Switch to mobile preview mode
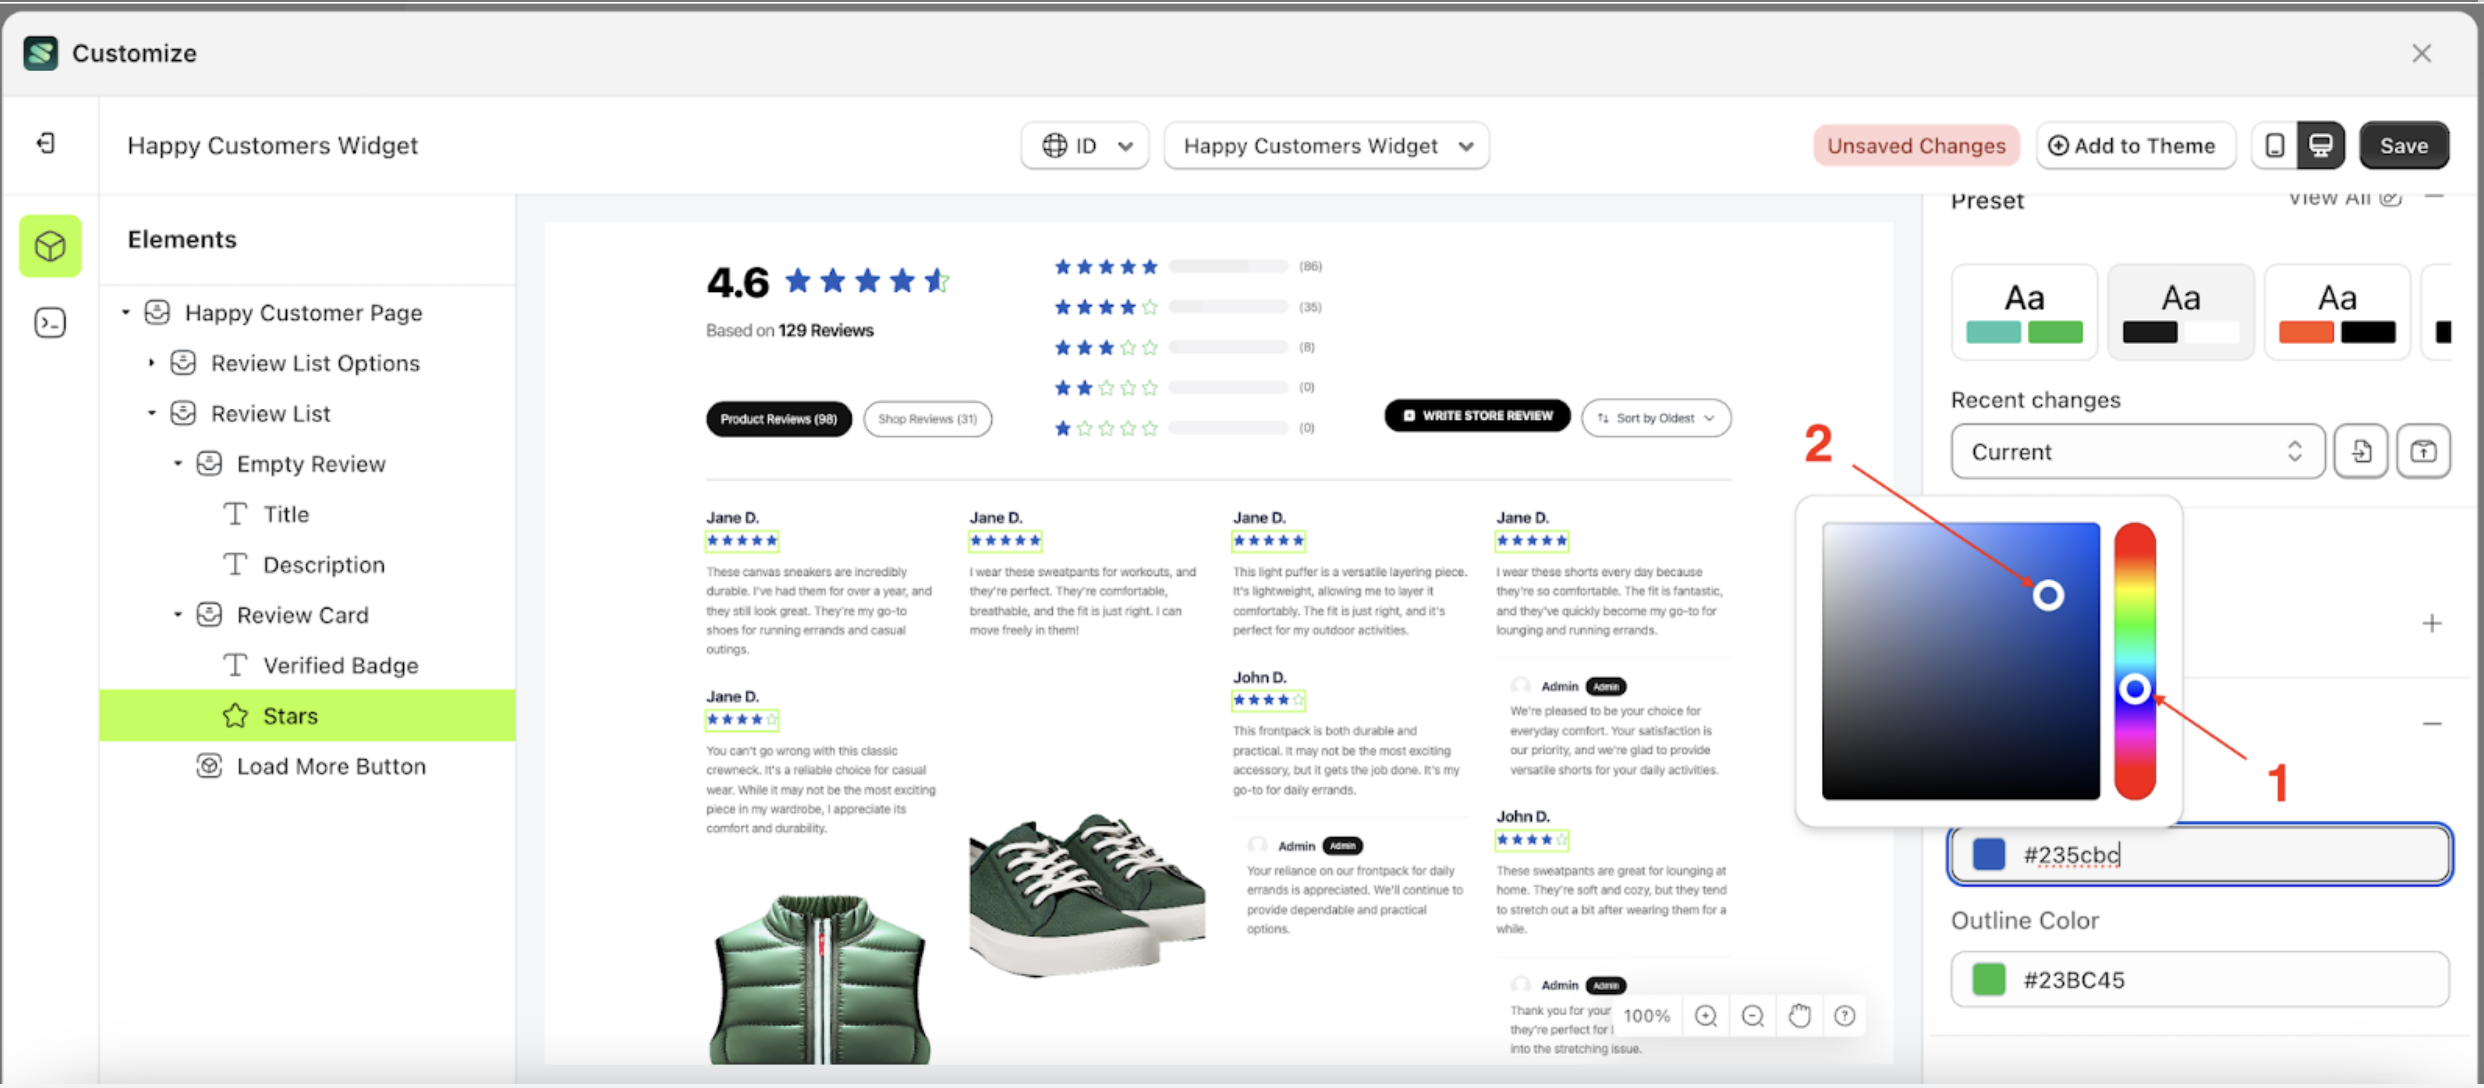Screen dimensions: 2484x1088 pyautogui.click(x=2274, y=145)
